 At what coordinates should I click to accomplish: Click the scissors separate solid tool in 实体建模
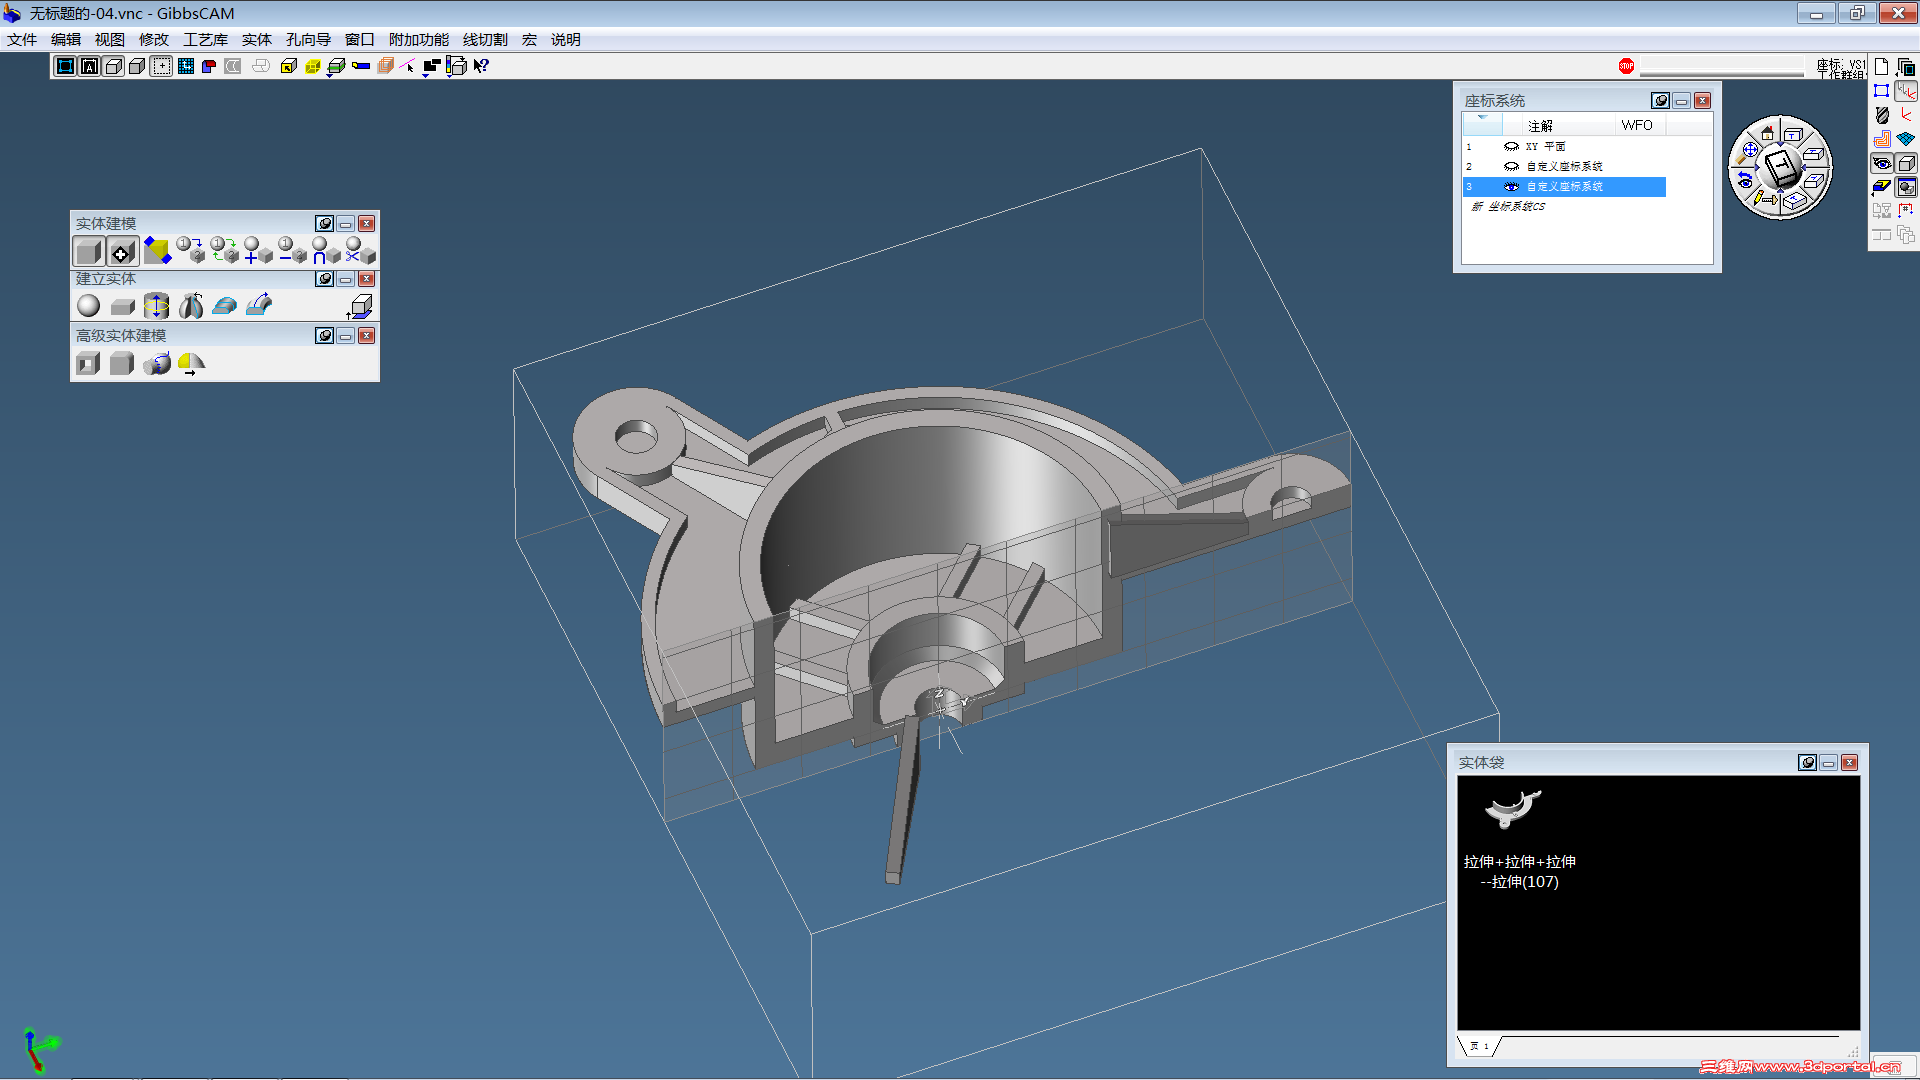(360, 250)
